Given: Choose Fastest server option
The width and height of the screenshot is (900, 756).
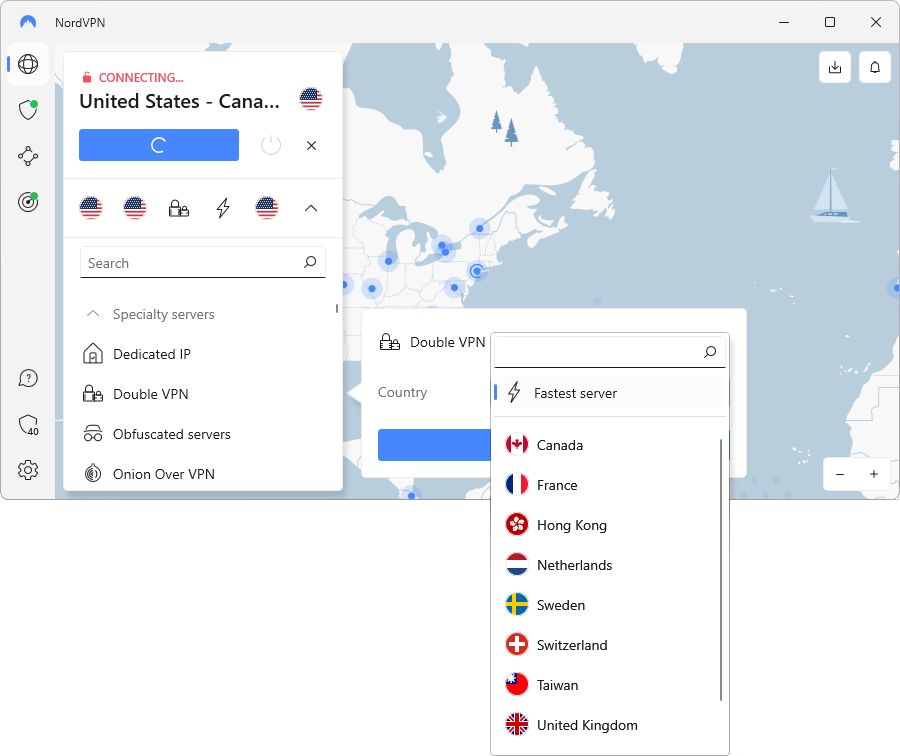Looking at the screenshot, I should [610, 393].
